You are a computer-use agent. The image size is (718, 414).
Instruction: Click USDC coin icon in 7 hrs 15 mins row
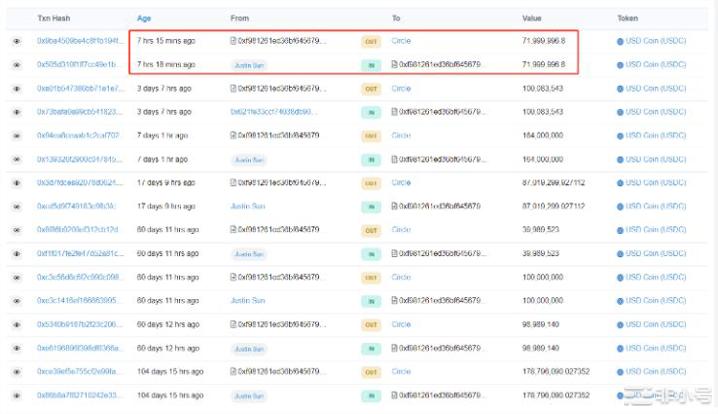coord(620,41)
